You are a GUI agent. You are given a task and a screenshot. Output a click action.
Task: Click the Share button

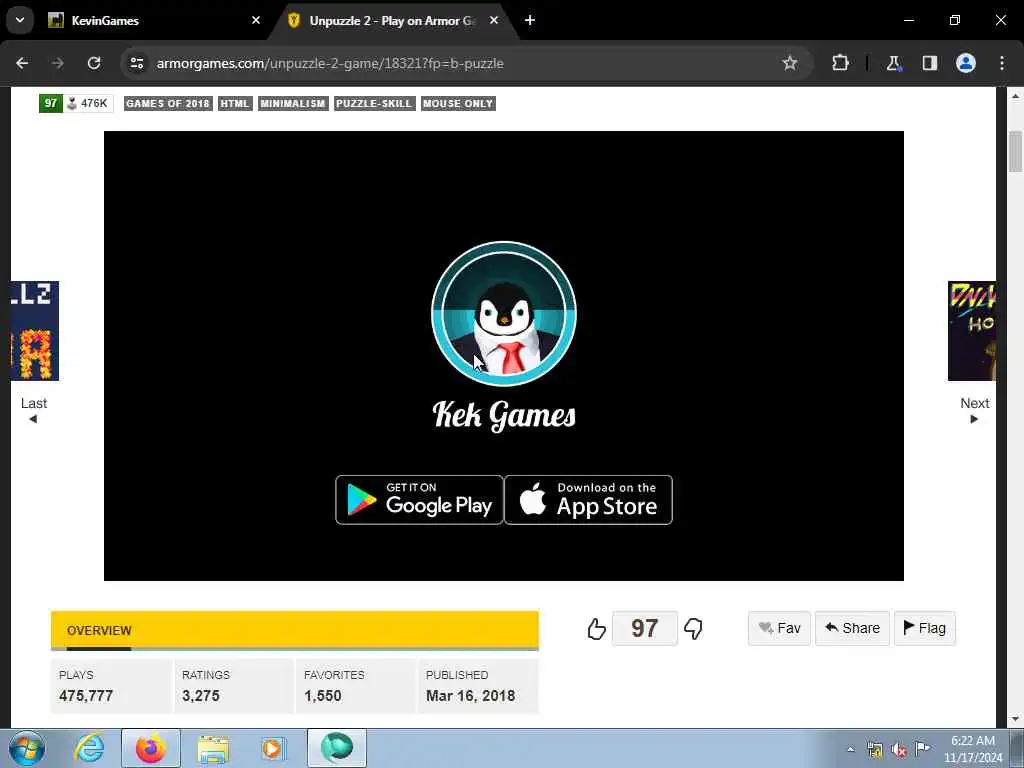click(x=852, y=628)
